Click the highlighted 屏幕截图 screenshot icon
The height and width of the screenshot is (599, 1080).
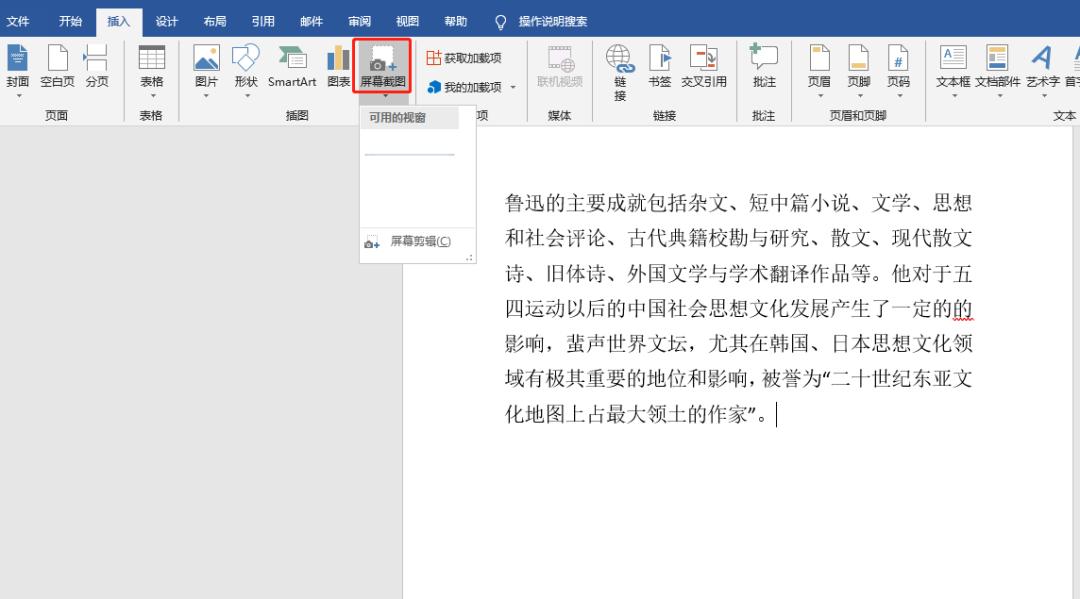[380, 62]
